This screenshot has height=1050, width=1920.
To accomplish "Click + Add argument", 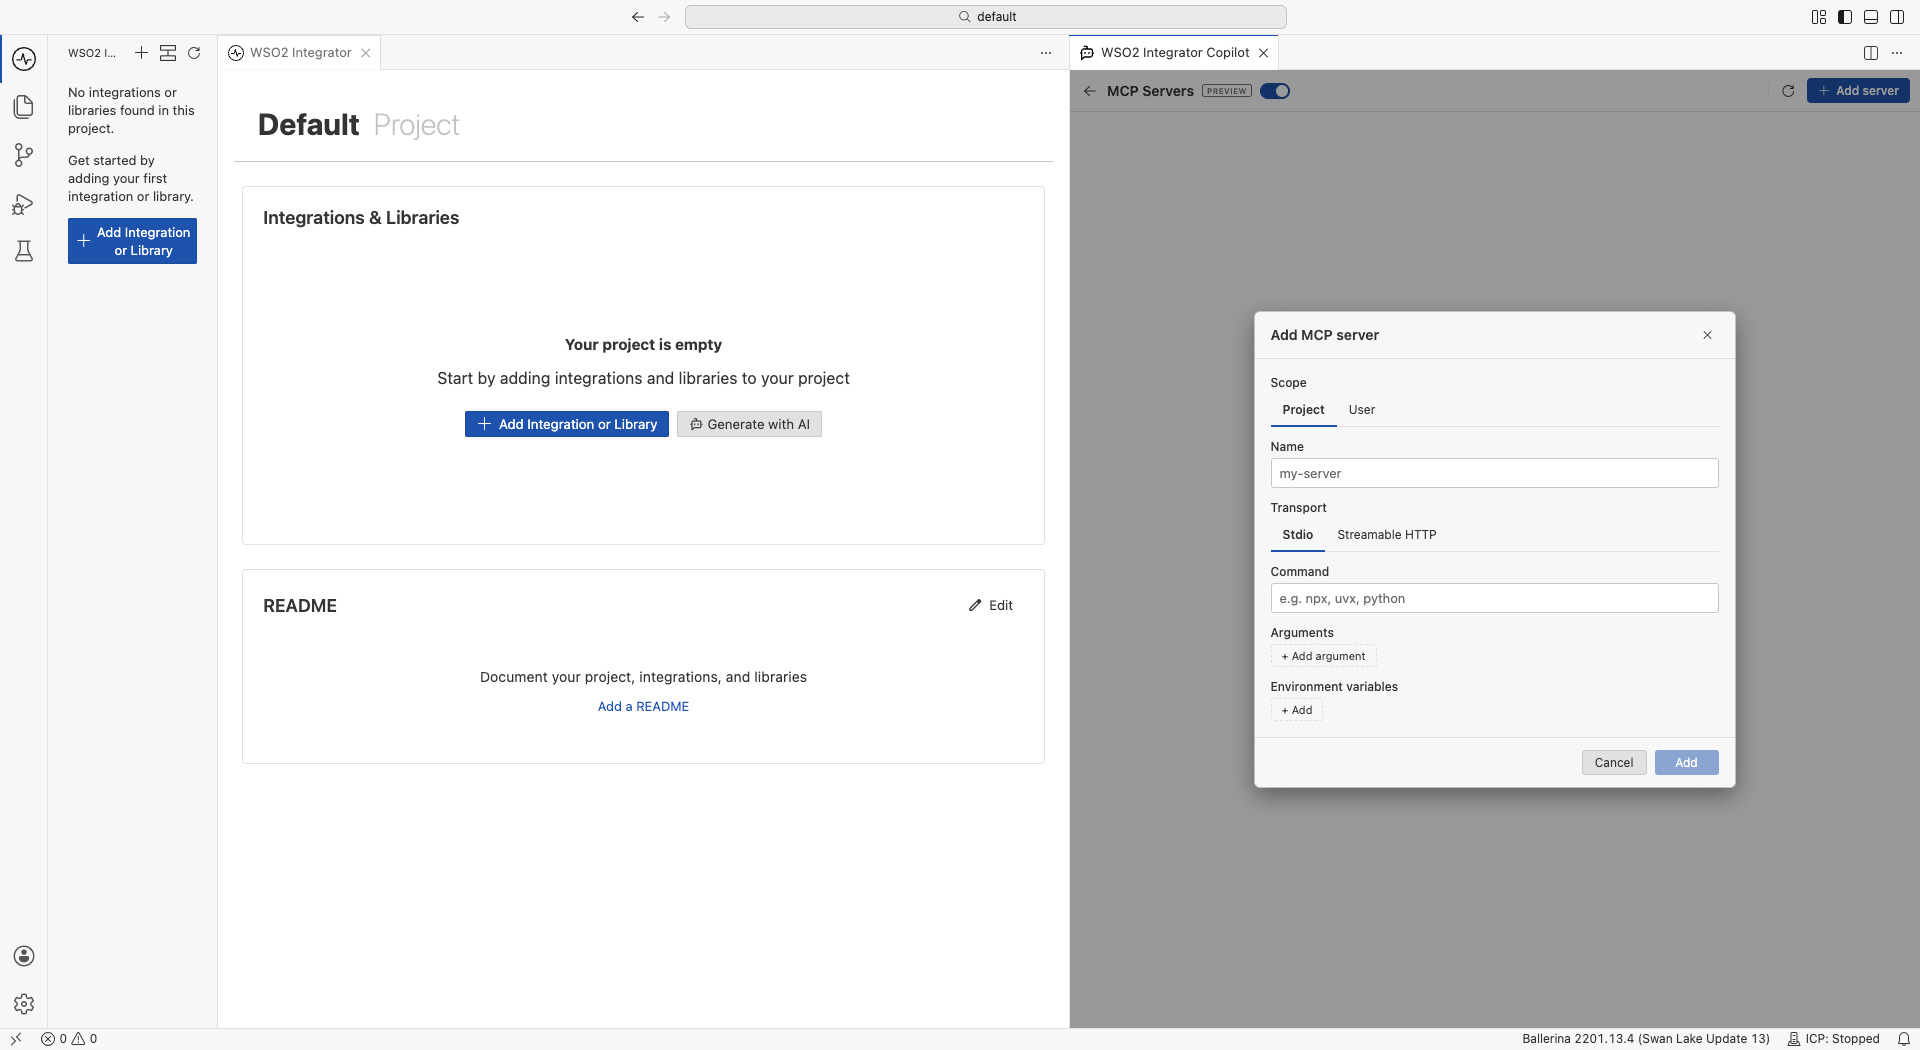I will pos(1323,656).
